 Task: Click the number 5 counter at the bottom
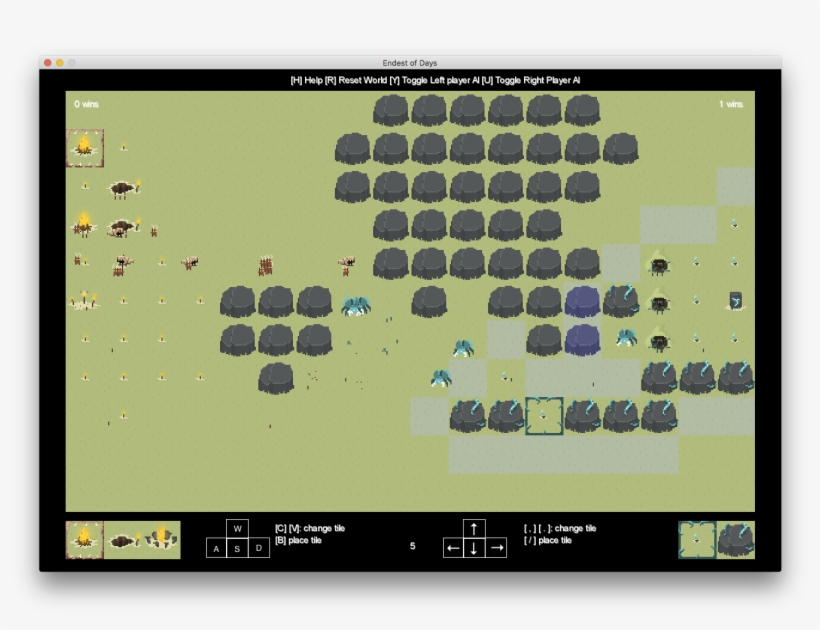(x=411, y=545)
